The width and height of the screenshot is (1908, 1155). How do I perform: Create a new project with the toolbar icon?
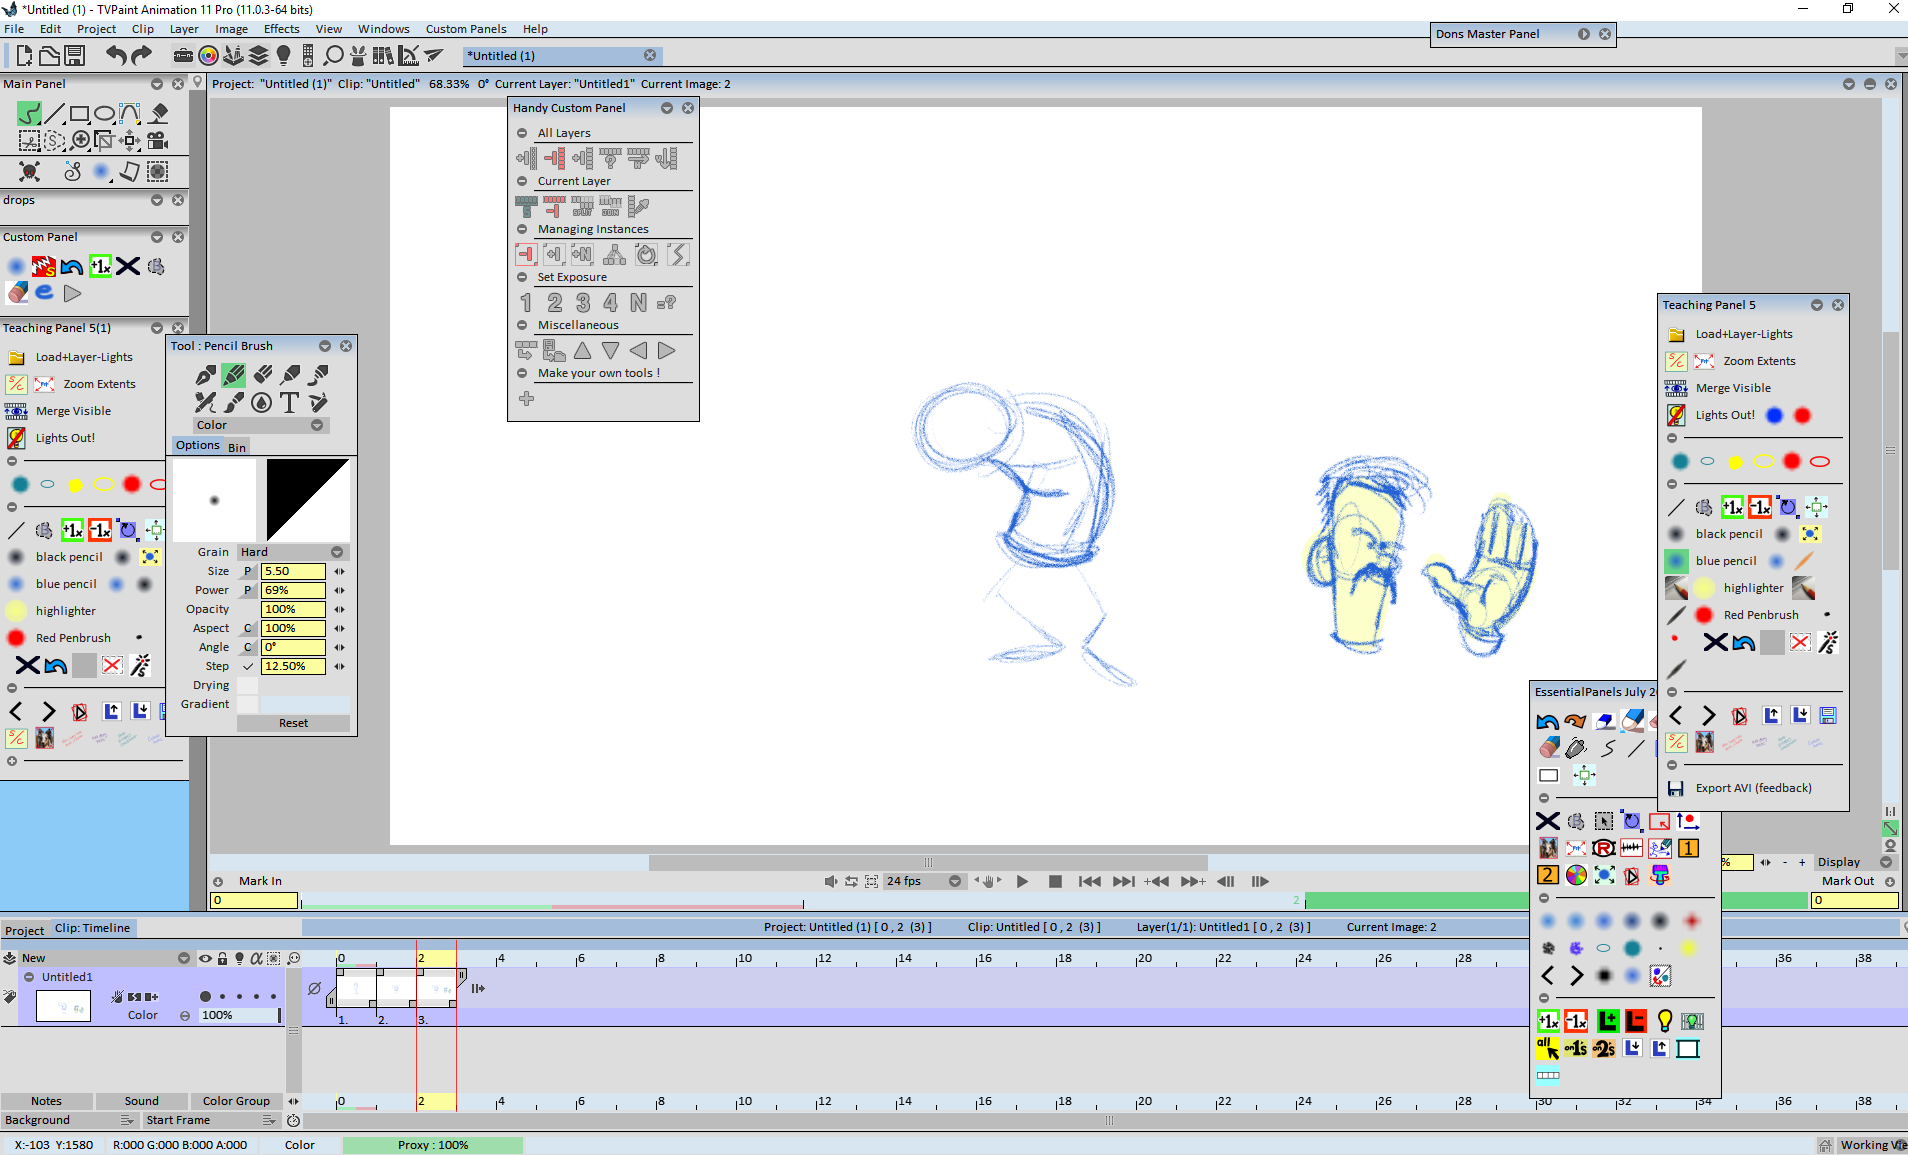point(24,55)
